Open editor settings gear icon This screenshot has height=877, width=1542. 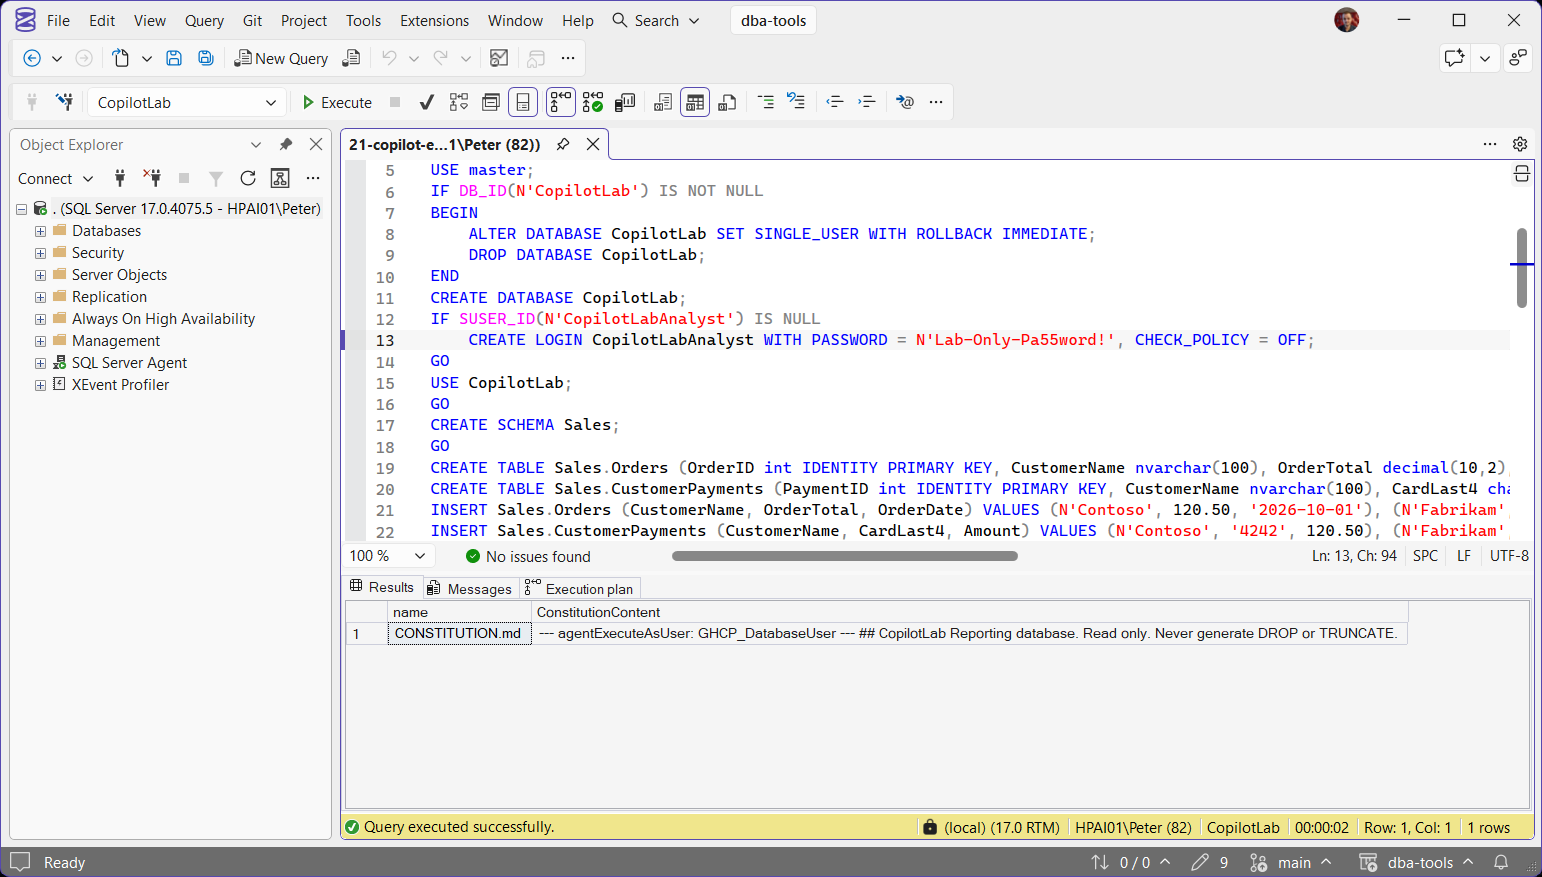pyautogui.click(x=1520, y=144)
